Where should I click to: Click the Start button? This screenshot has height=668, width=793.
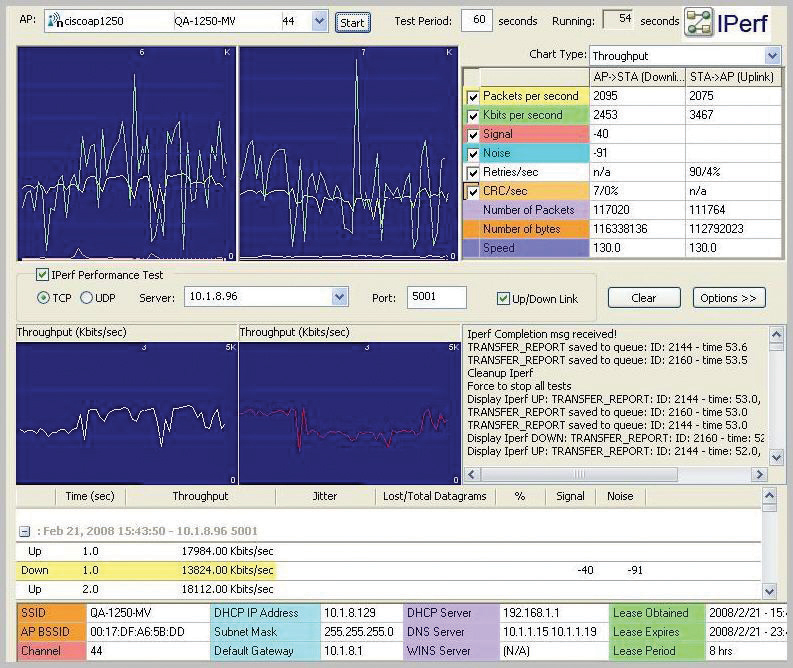353,23
